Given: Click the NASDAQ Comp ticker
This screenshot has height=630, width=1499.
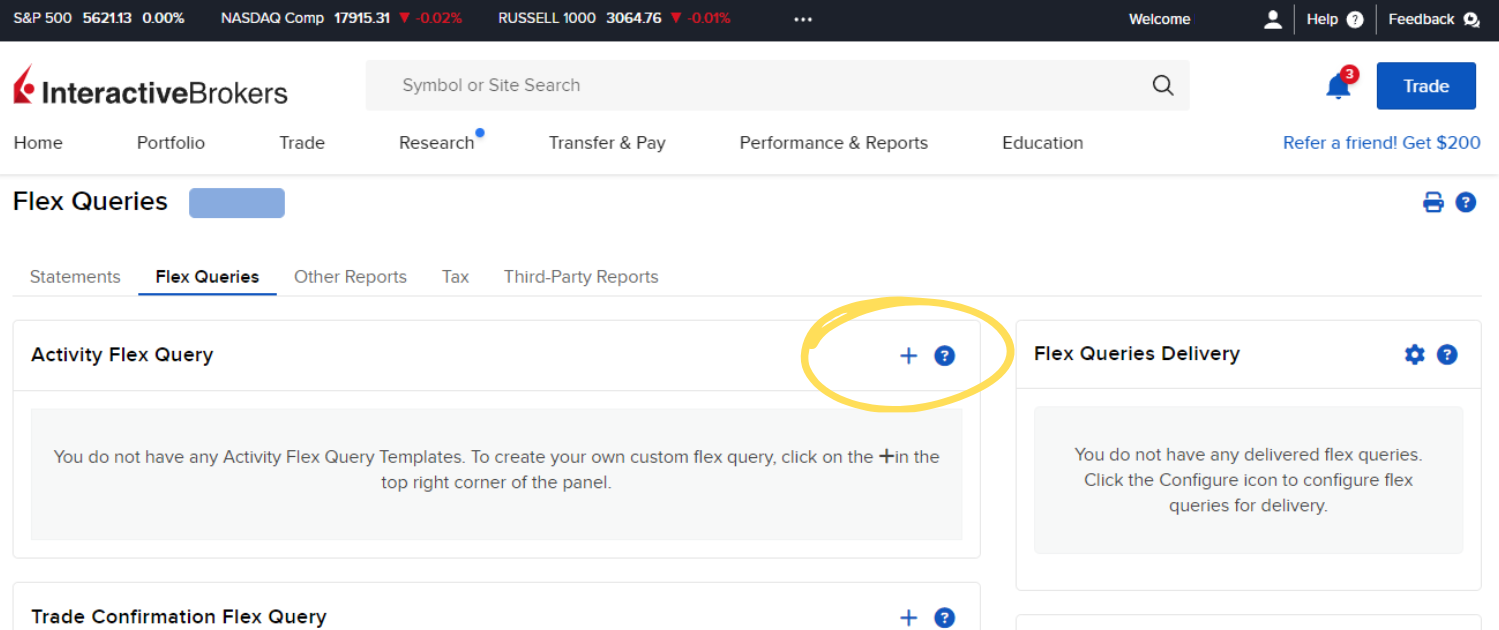Looking at the screenshot, I should click(x=341, y=18).
